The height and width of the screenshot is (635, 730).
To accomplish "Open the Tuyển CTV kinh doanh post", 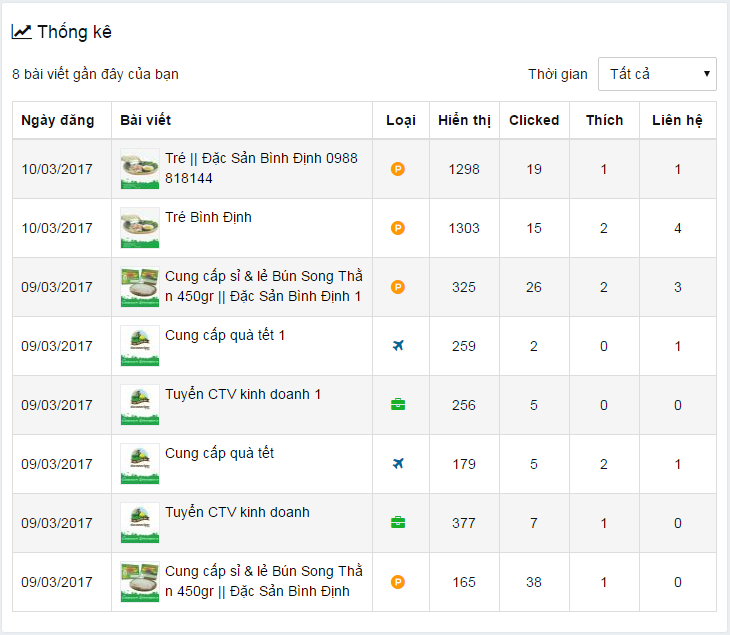I will (237, 512).
